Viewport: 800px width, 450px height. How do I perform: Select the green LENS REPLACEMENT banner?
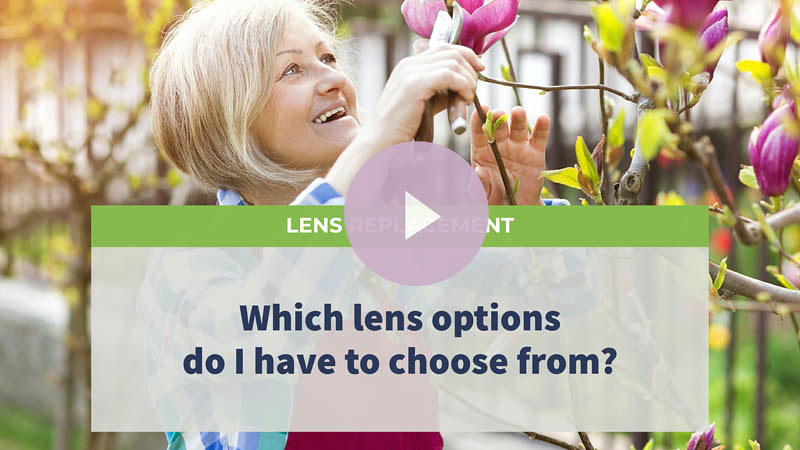399,226
